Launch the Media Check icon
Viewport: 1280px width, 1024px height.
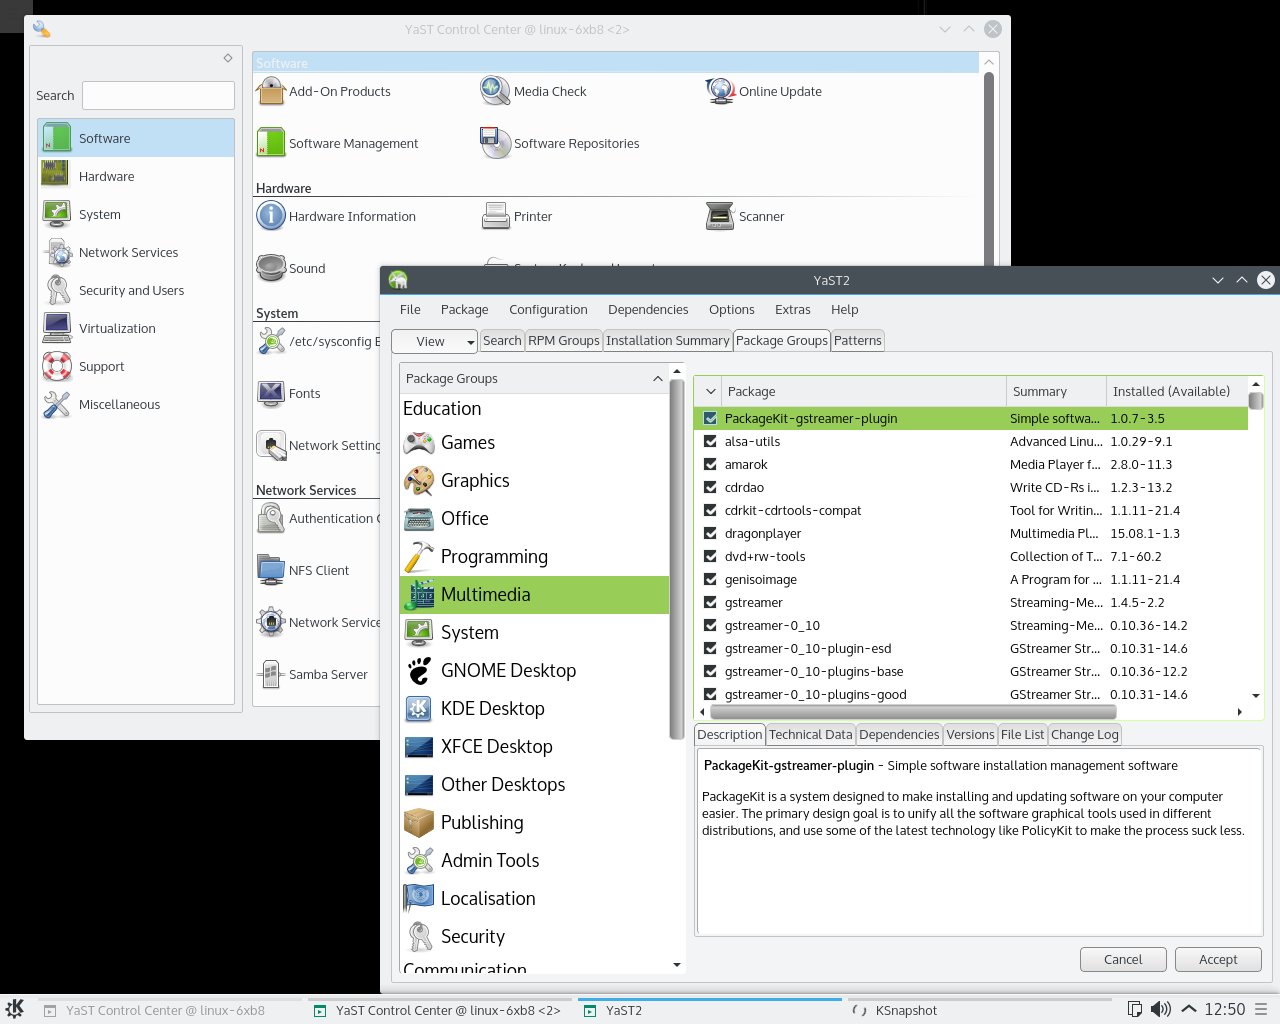(x=495, y=91)
